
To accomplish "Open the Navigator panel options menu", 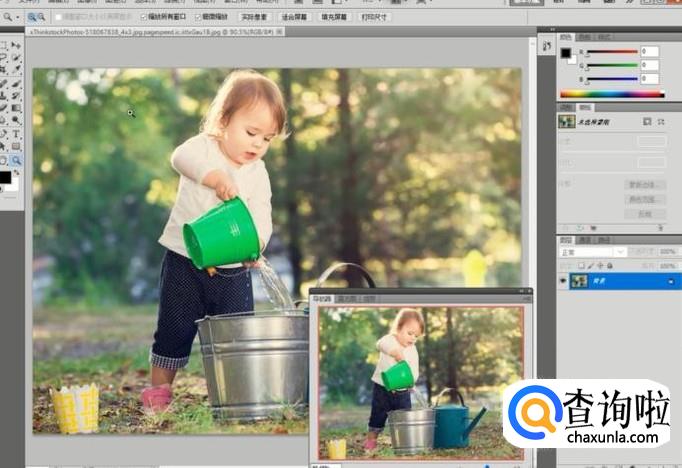I will pyautogui.click(x=527, y=299).
